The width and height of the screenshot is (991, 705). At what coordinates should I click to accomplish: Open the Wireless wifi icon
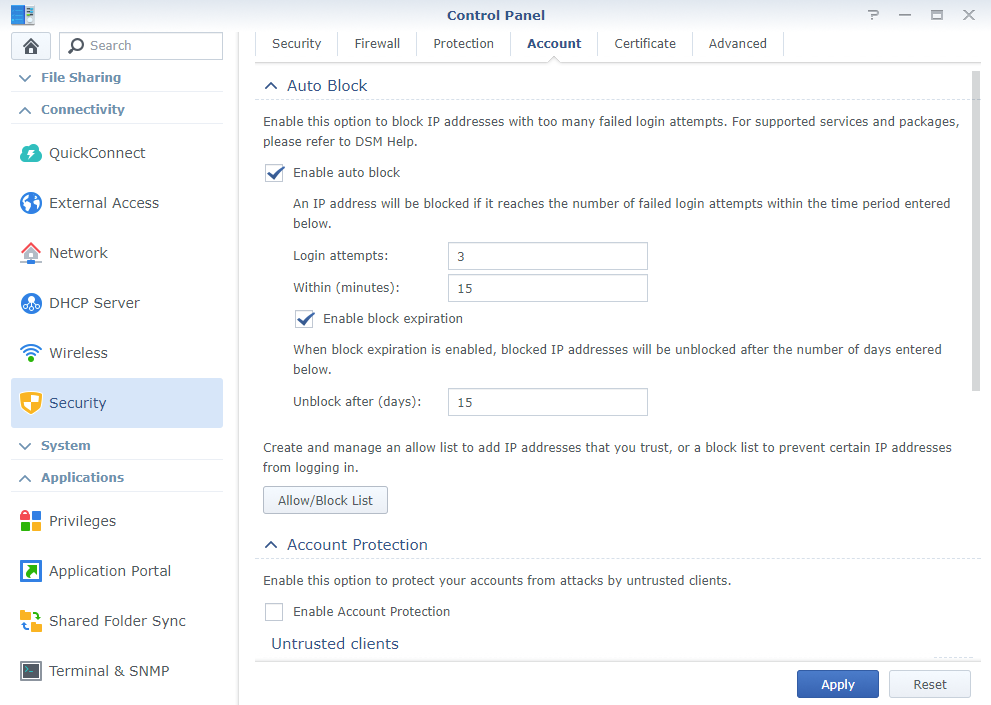(31, 353)
